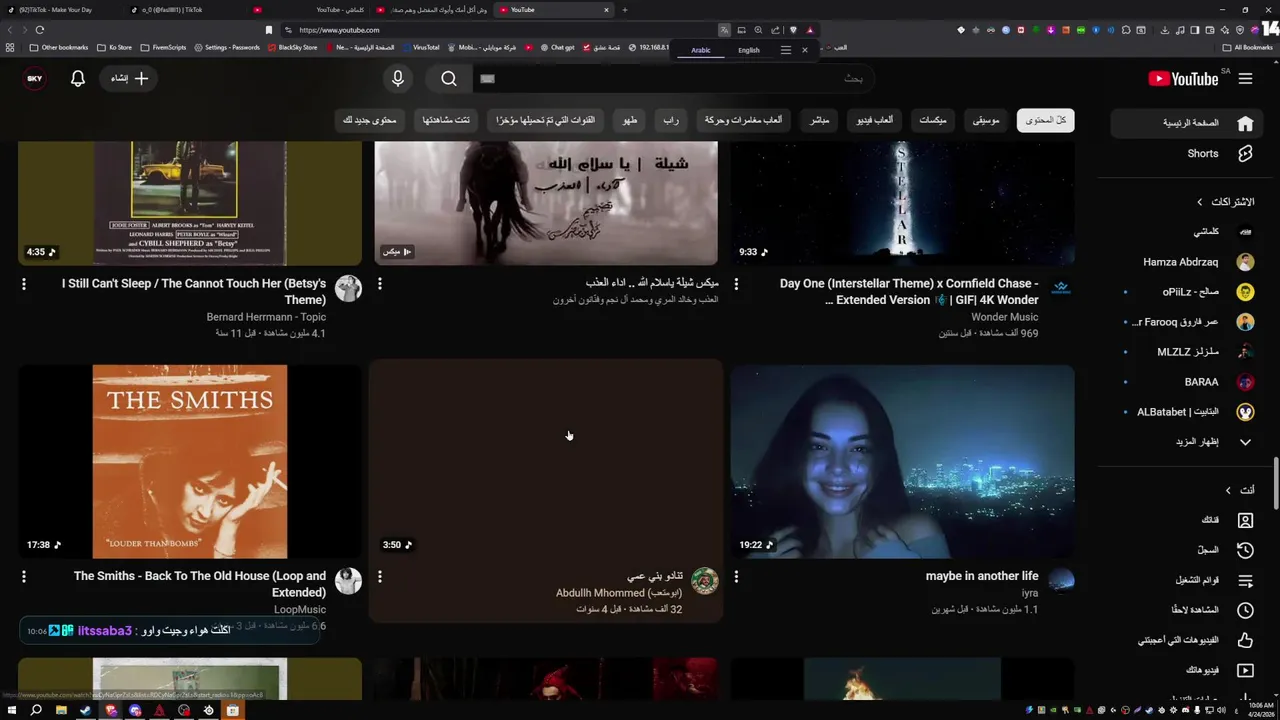The width and height of the screenshot is (1280, 720).
Task: Open the Subscriptions (الاشتراكات) section chevron
Action: click(x=1200, y=202)
